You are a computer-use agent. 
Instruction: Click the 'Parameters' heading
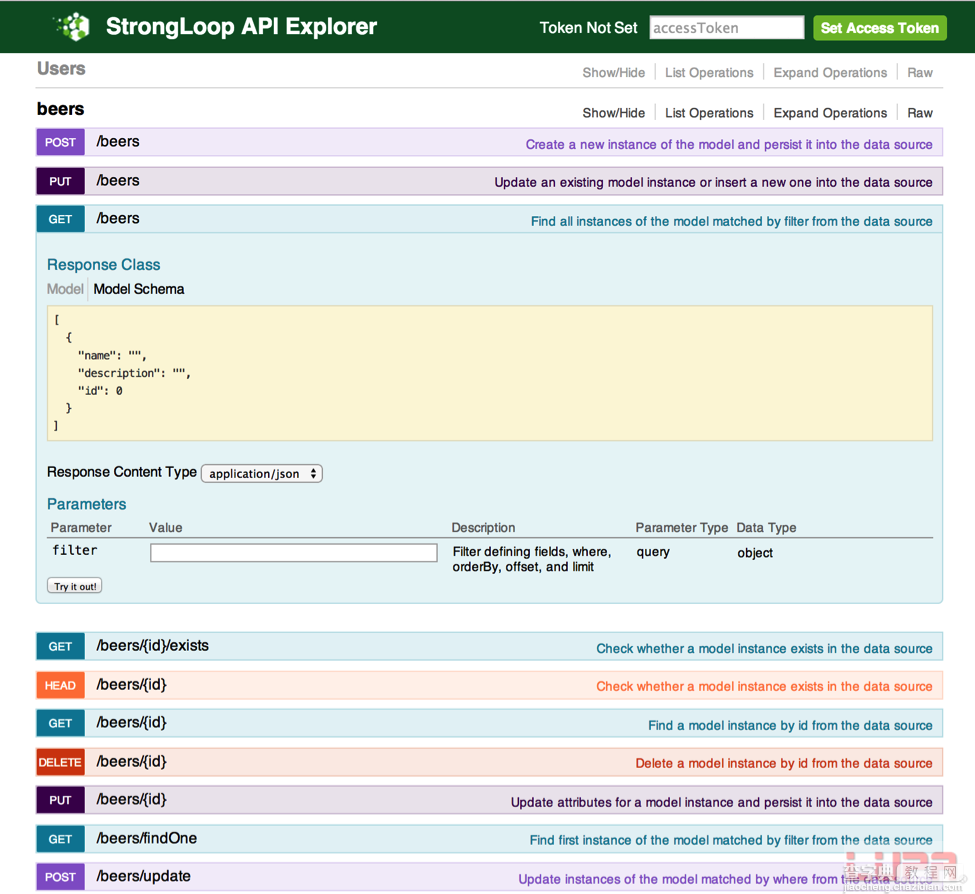coord(86,504)
